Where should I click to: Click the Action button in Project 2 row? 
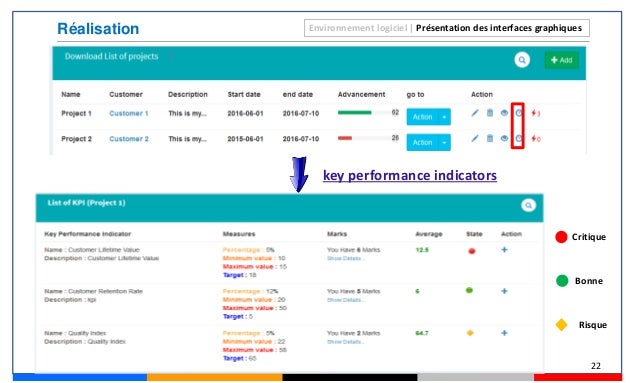422,142
